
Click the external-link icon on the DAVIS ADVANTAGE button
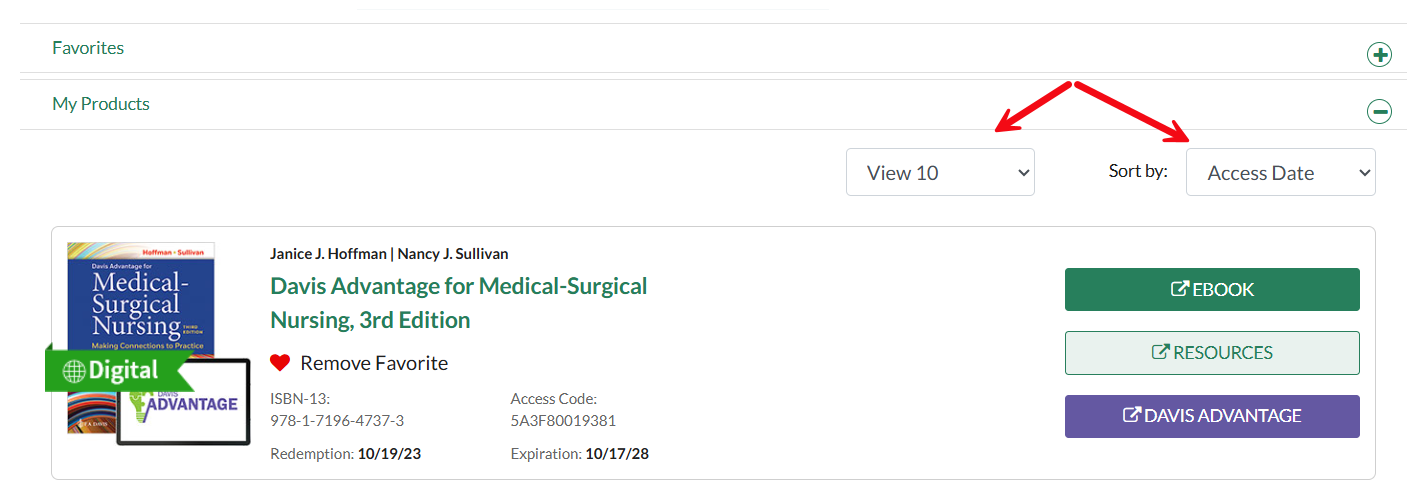(1131, 415)
